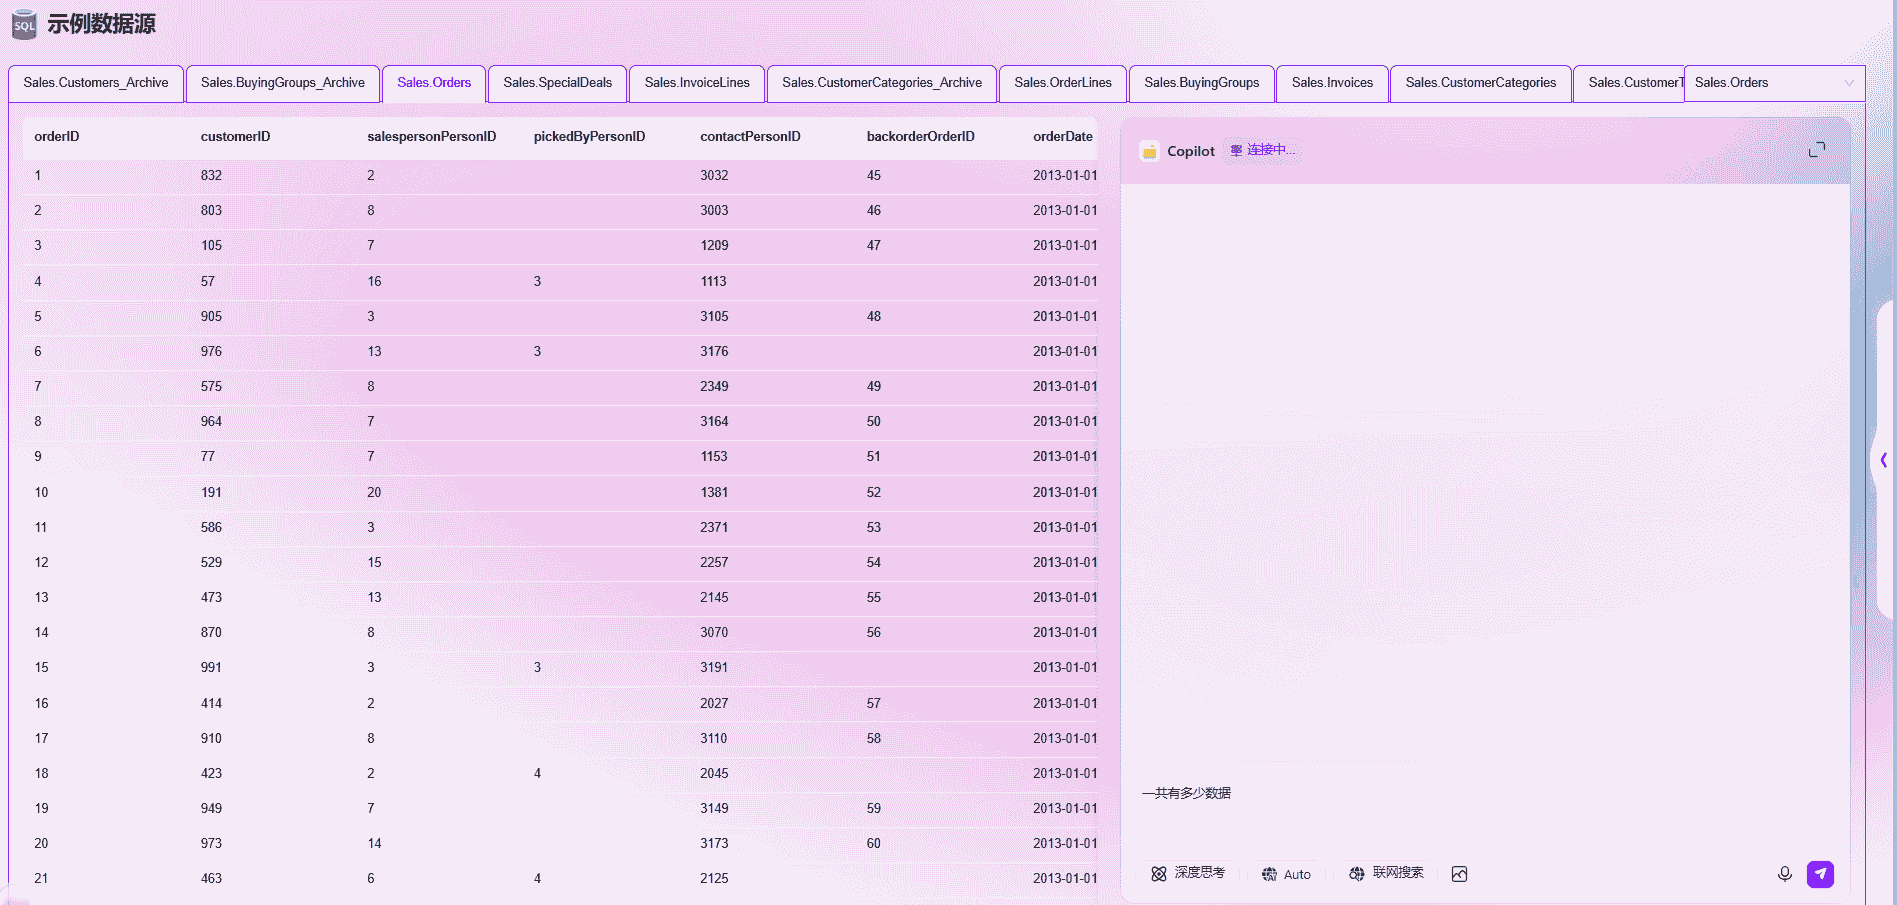
Task: Switch to Sales.BuyingGroups tab
Action: (1202, 83)
